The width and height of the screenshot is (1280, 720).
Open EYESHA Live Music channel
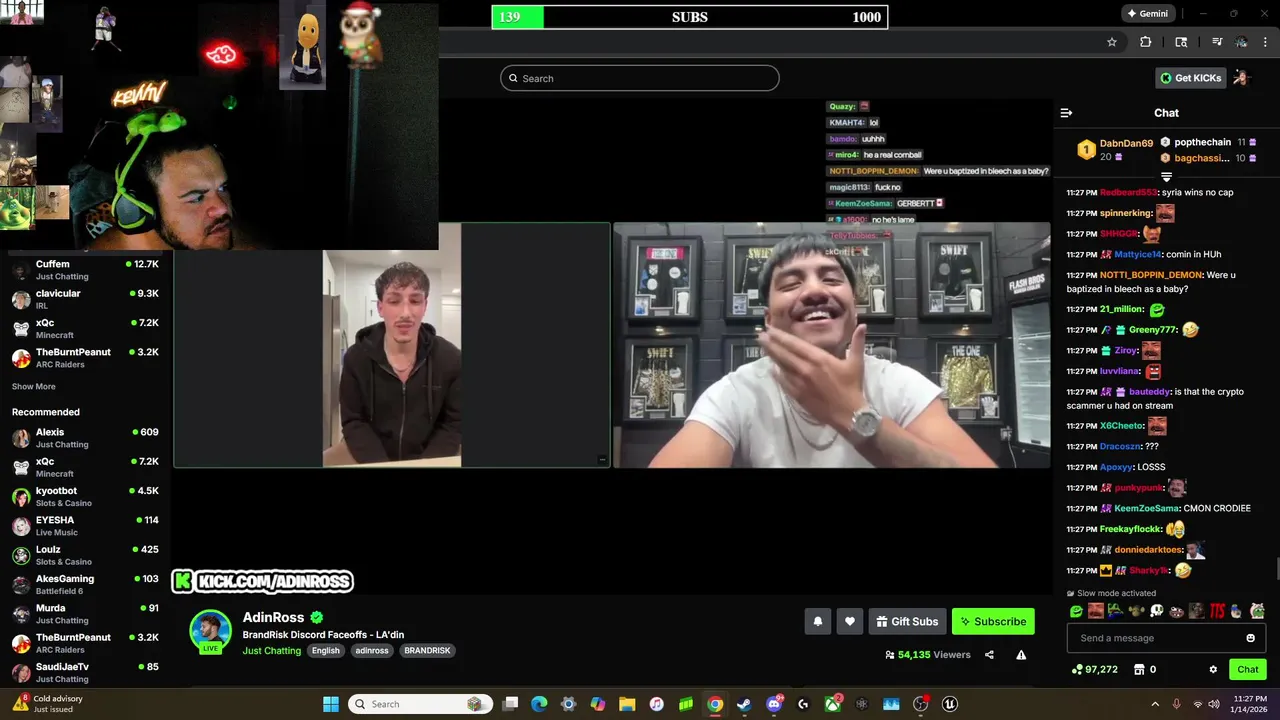tap(85, 526)
